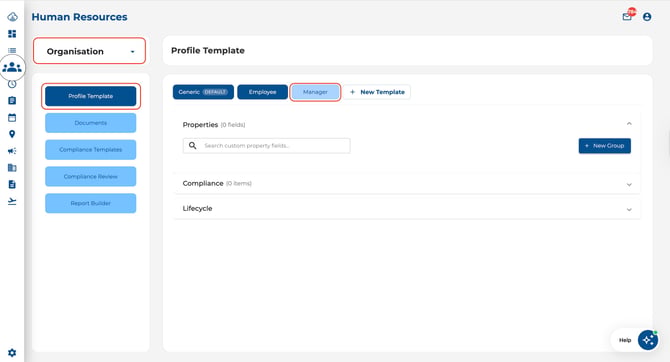670x362 pixels.
Task: Click the Help label
Action: click(x=625, y=340)
